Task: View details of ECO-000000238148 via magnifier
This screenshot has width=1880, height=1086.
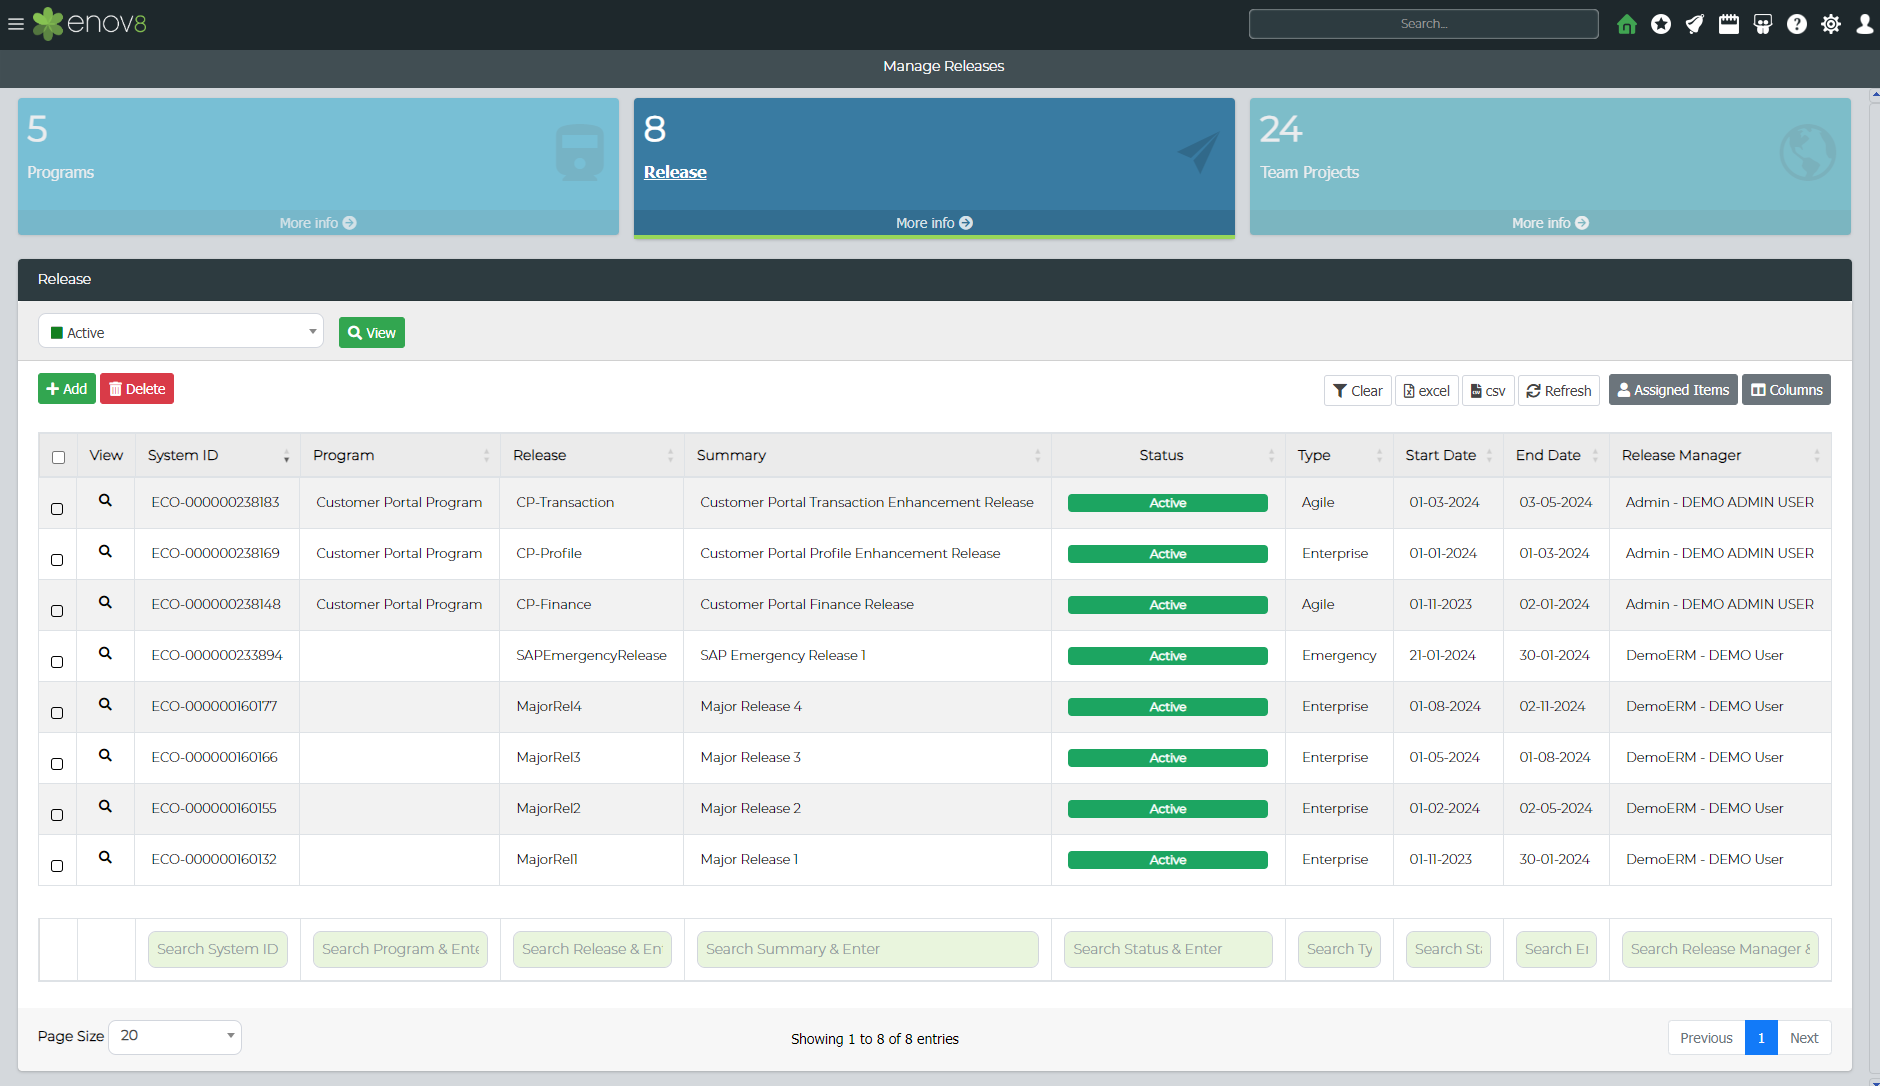Action: click(x=105, y=603)
